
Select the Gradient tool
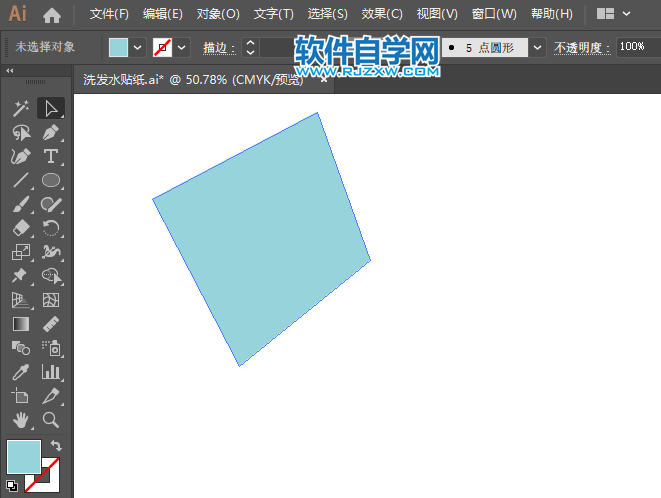[21, 324]
